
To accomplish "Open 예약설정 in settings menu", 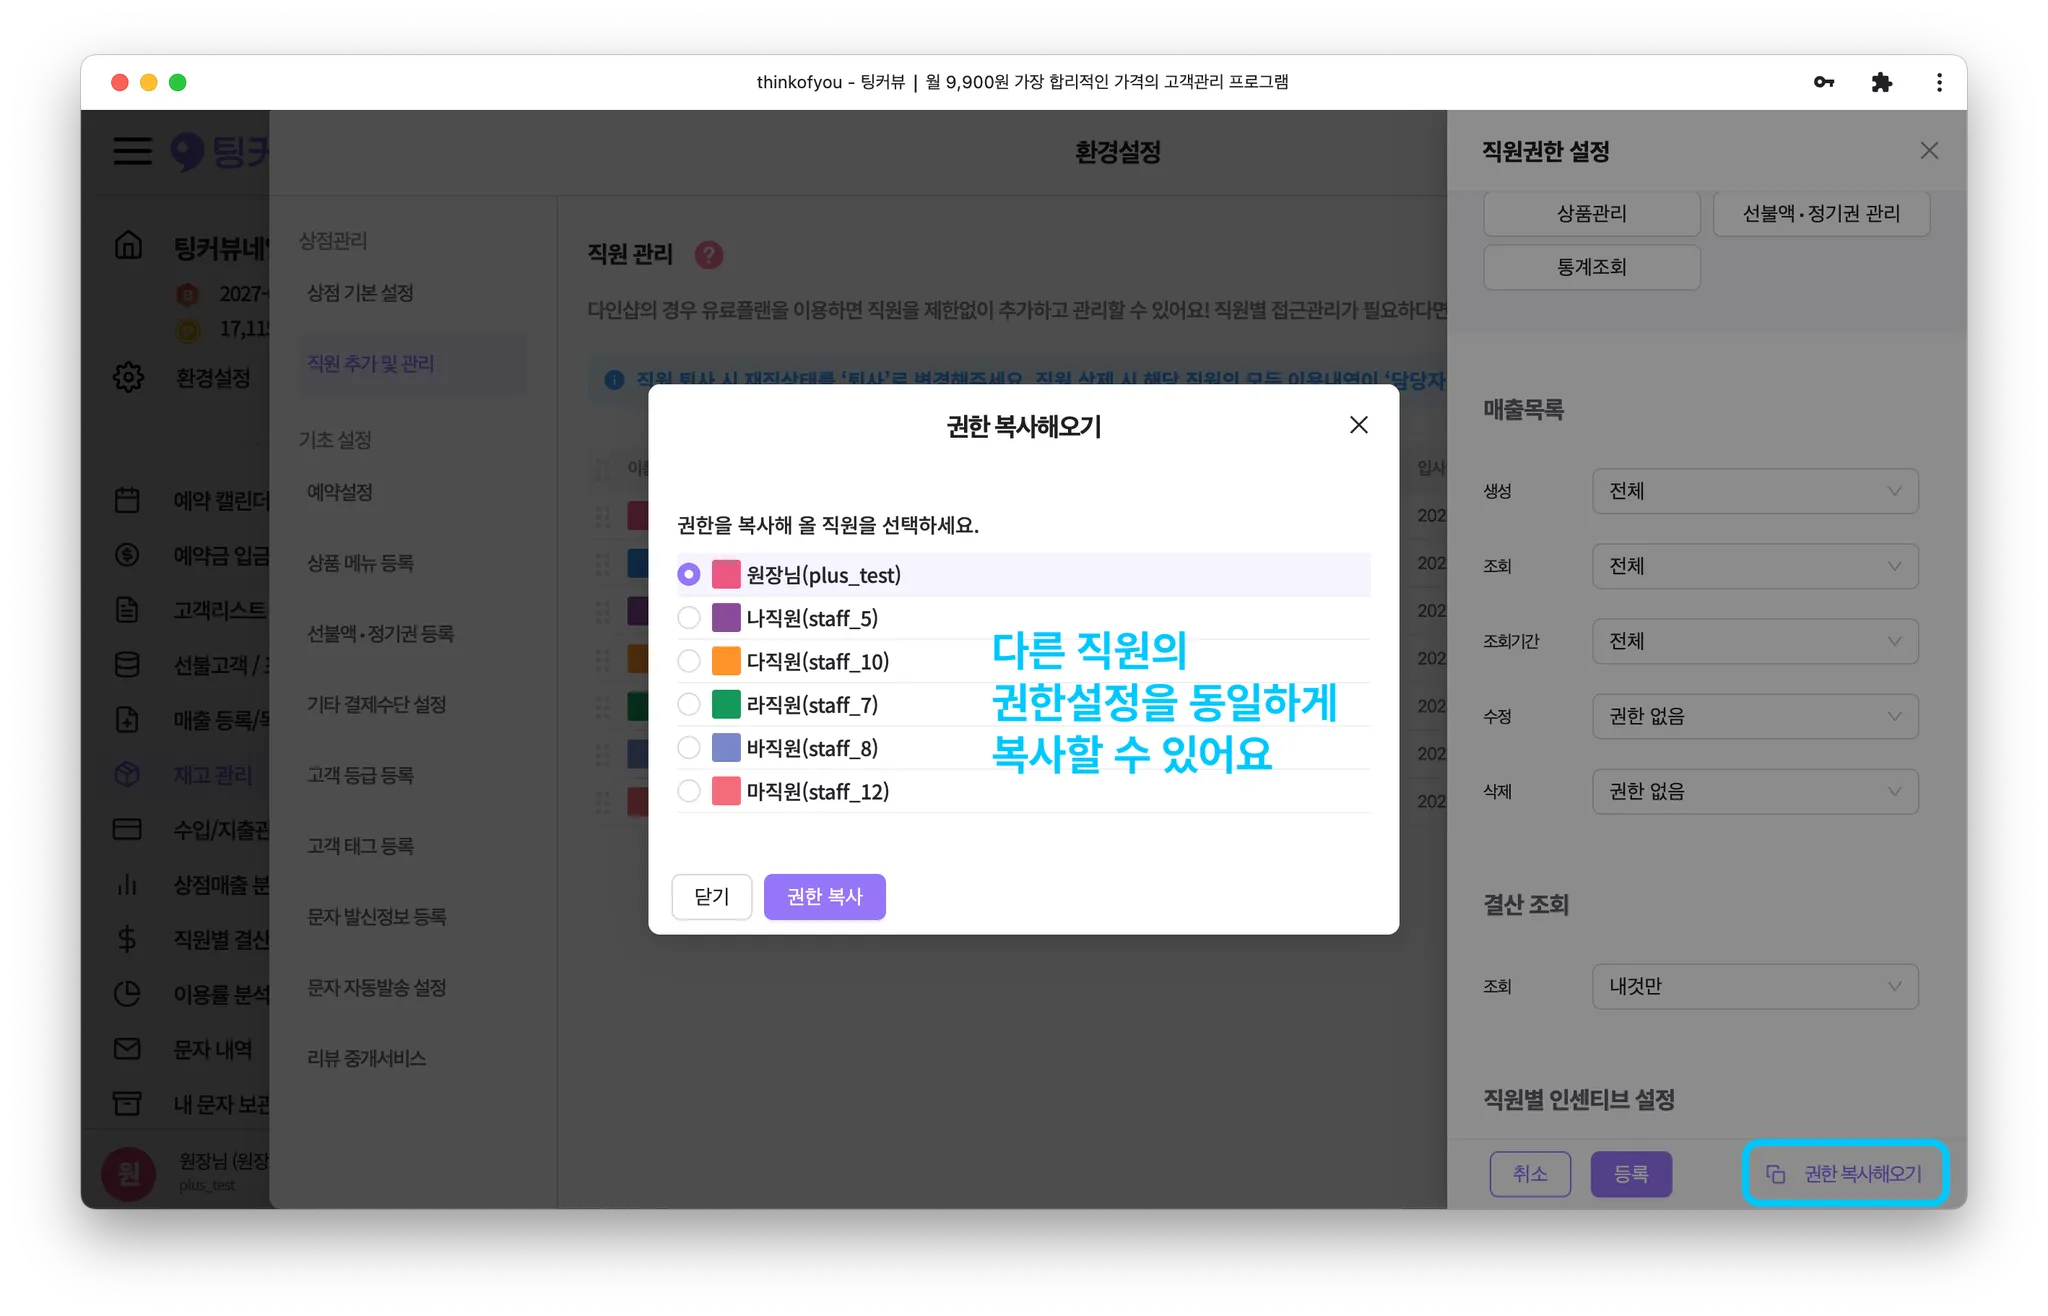I will (x=340, y=492).
